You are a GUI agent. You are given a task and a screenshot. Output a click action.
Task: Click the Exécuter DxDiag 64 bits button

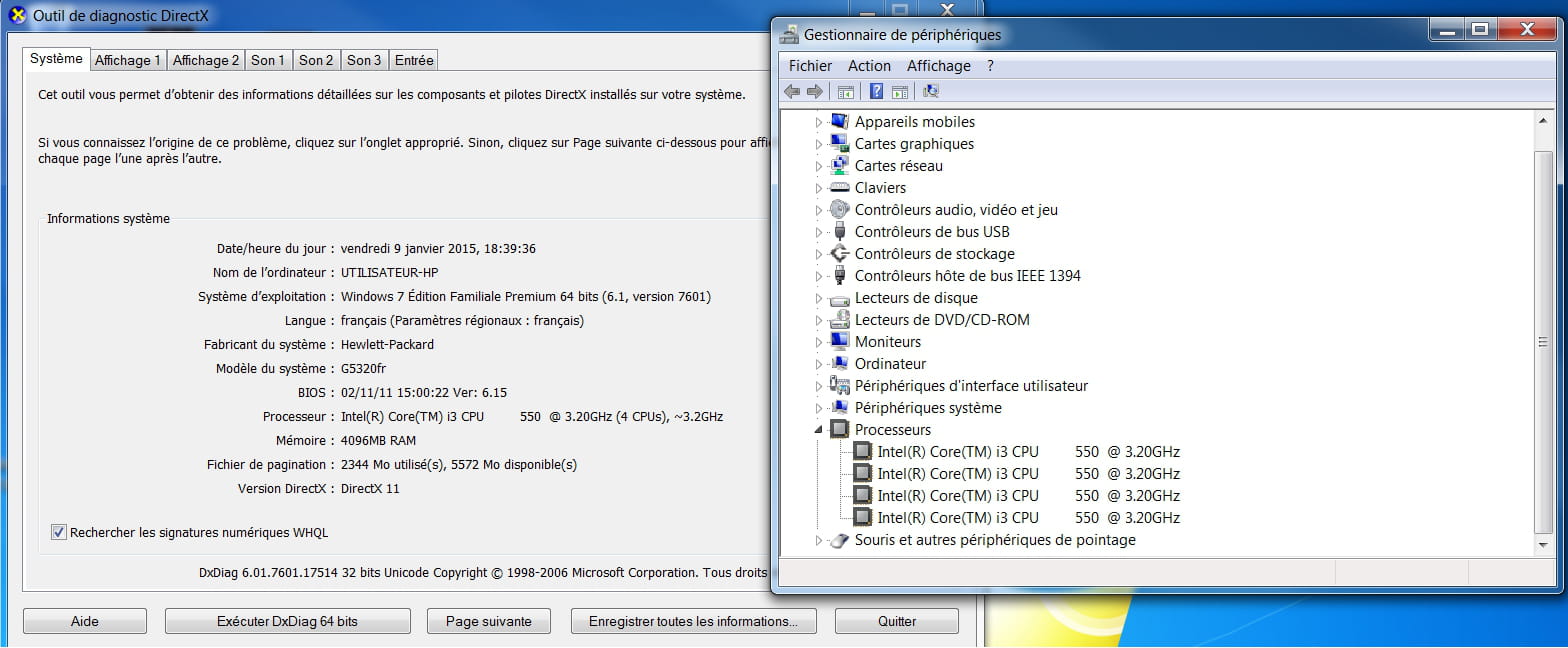click(287, 621)
